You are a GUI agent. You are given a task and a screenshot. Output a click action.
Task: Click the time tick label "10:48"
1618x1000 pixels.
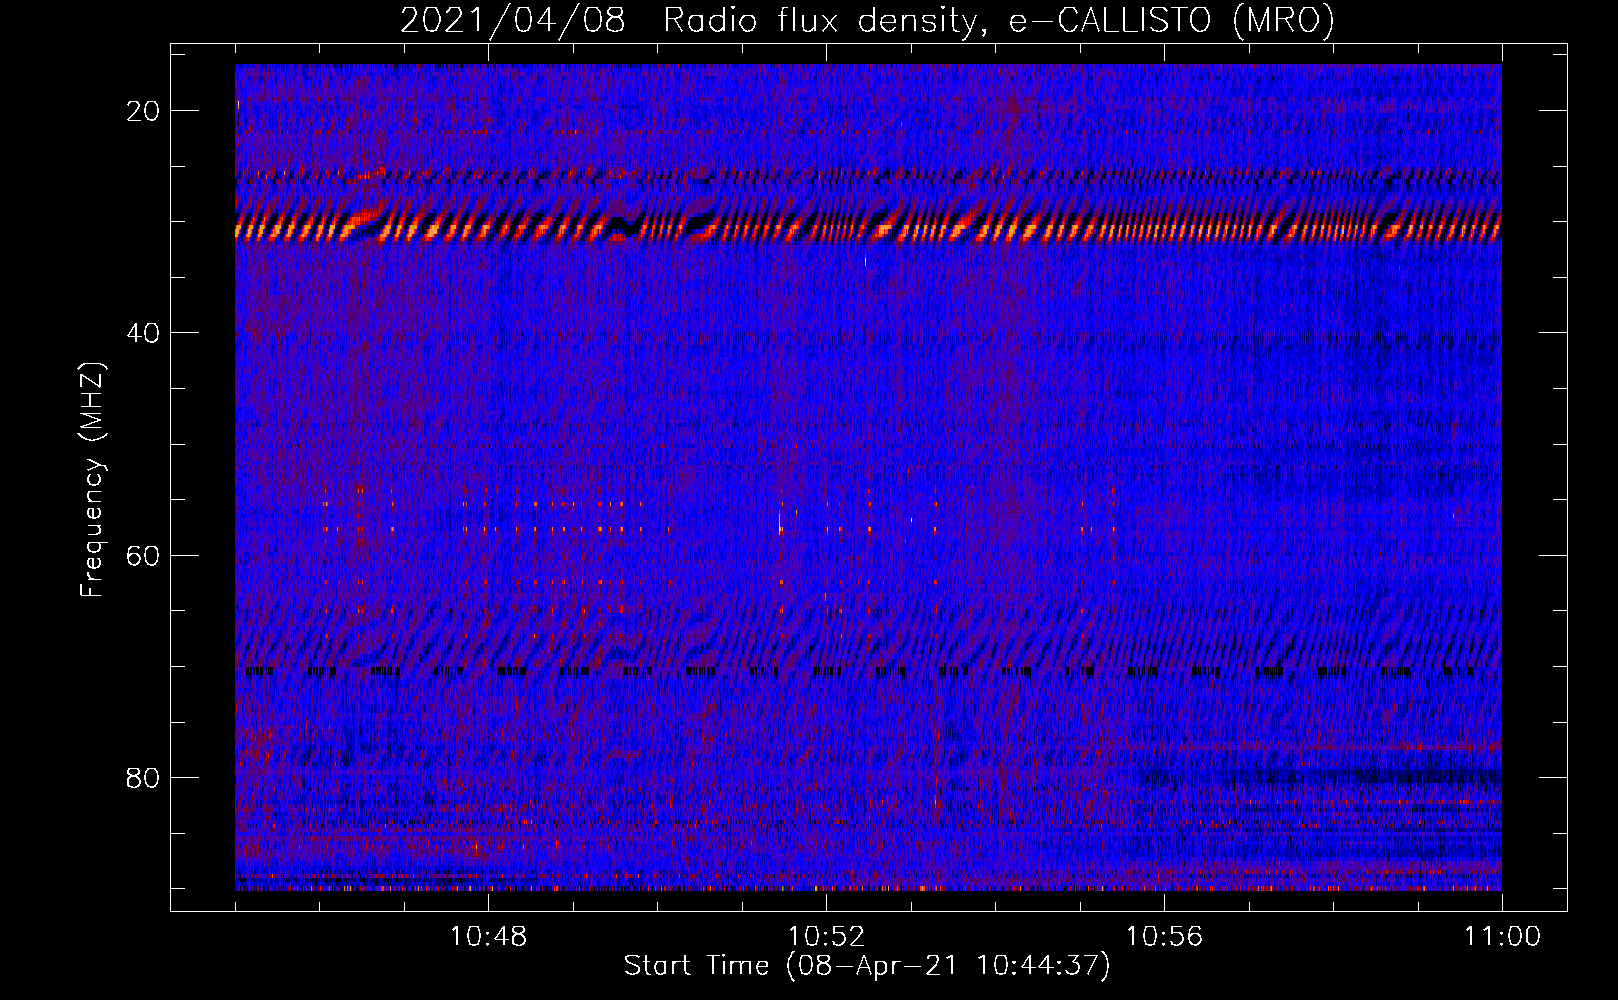point(488,937)
